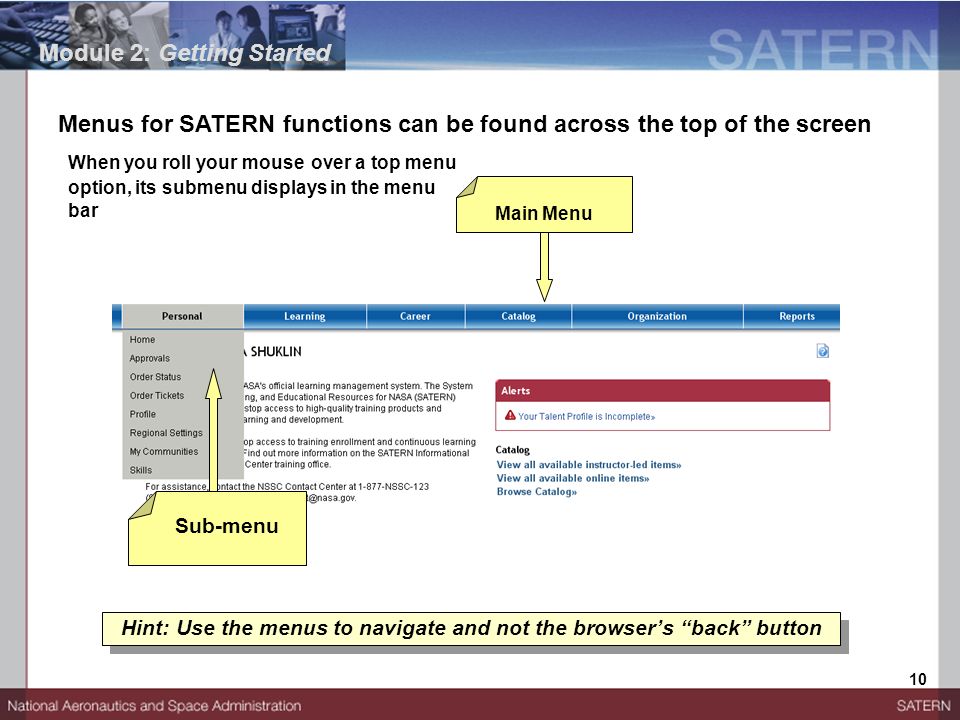
Task: Click the Catalog section heading
Action: (x=512, y=450)
